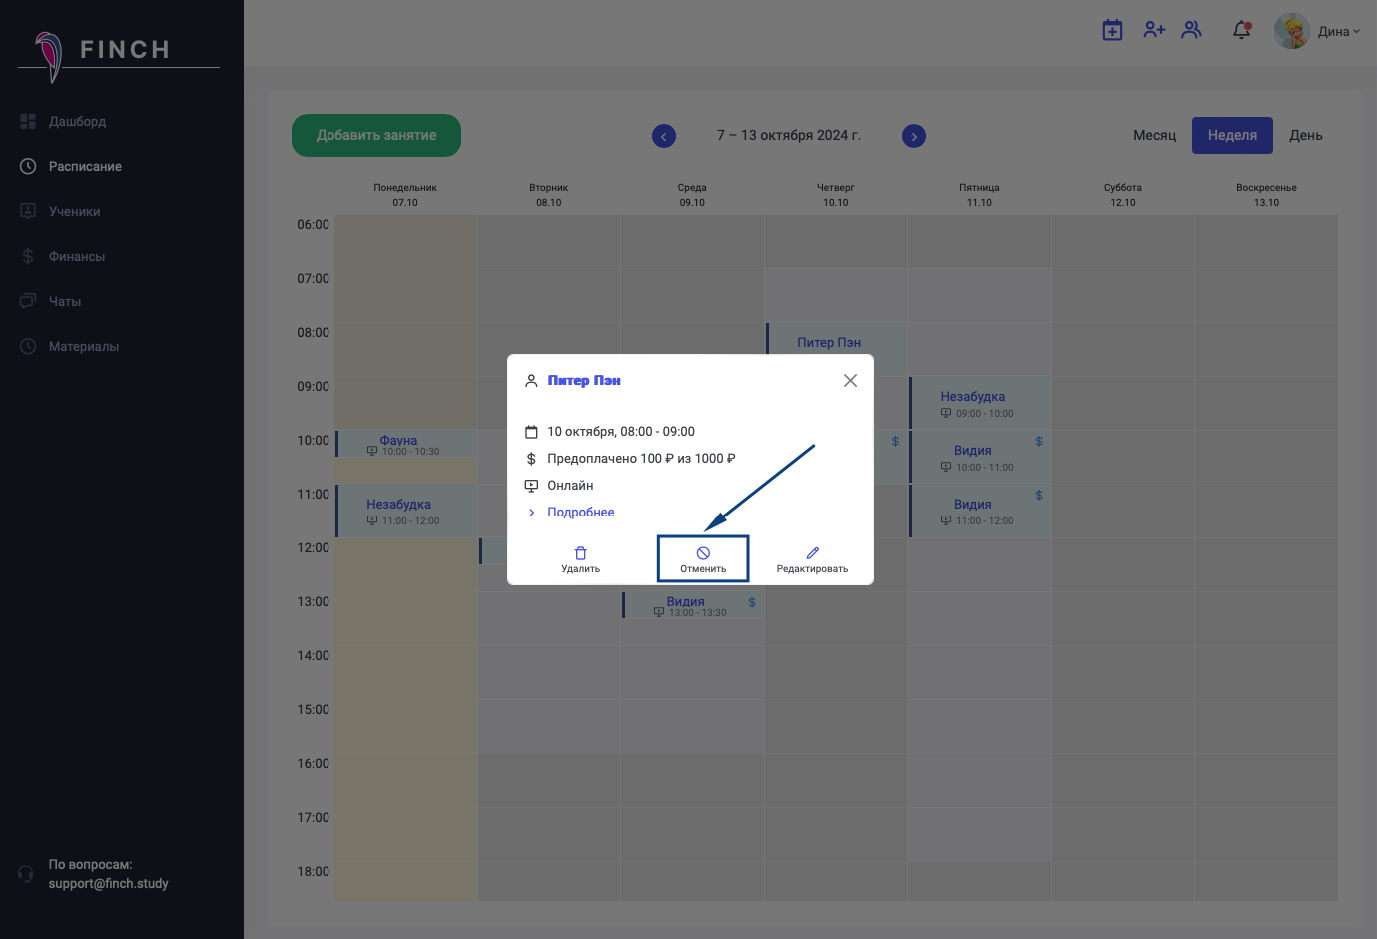This screenshot has height=939, width=1377.
Task: Click the add lesson calendar icon in header
Action: tap(1112, 30)
